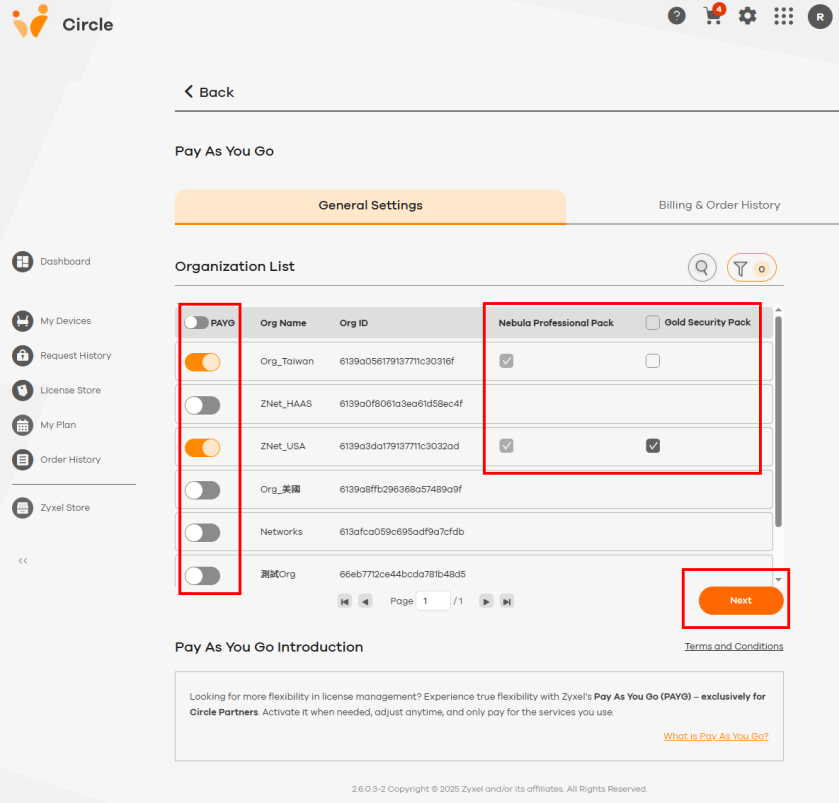Enable PAYG for 測試Org
839x803 pixels.
[x=202, y=576]
